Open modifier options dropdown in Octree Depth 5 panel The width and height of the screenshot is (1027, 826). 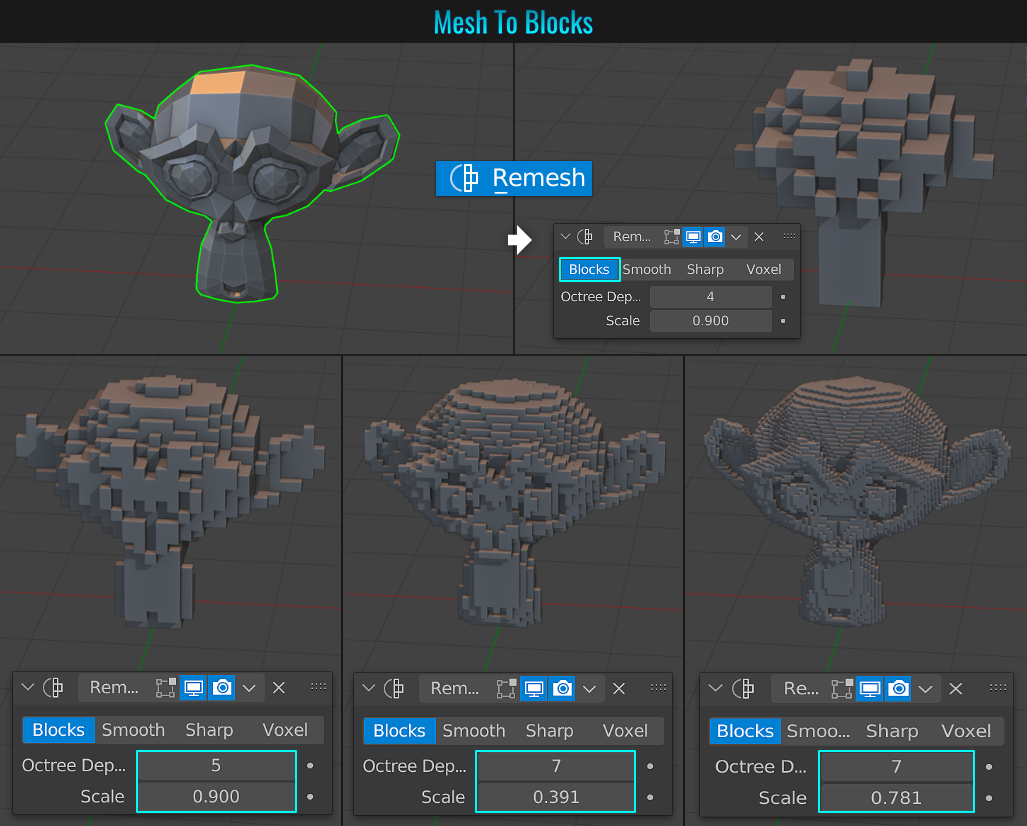click(250, 688)
